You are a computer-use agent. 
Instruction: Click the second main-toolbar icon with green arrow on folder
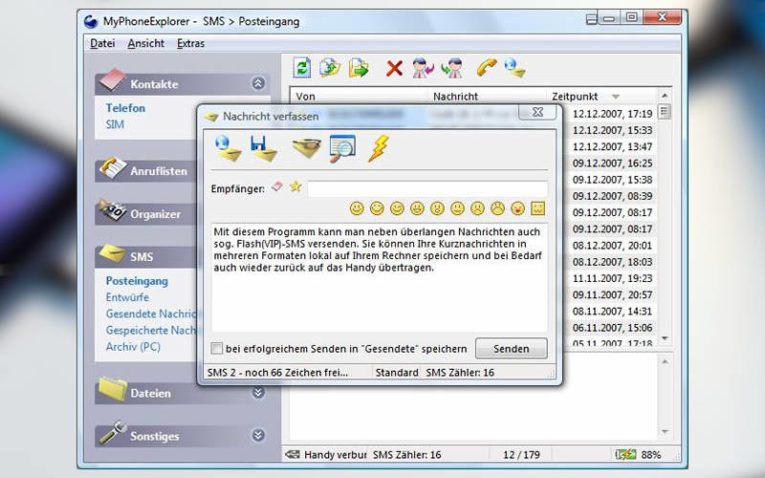point(330,68)
